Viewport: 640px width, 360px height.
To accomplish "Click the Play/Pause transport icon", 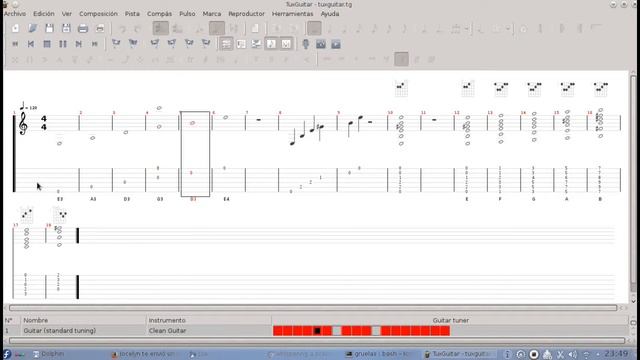I will tap(63, 44).
